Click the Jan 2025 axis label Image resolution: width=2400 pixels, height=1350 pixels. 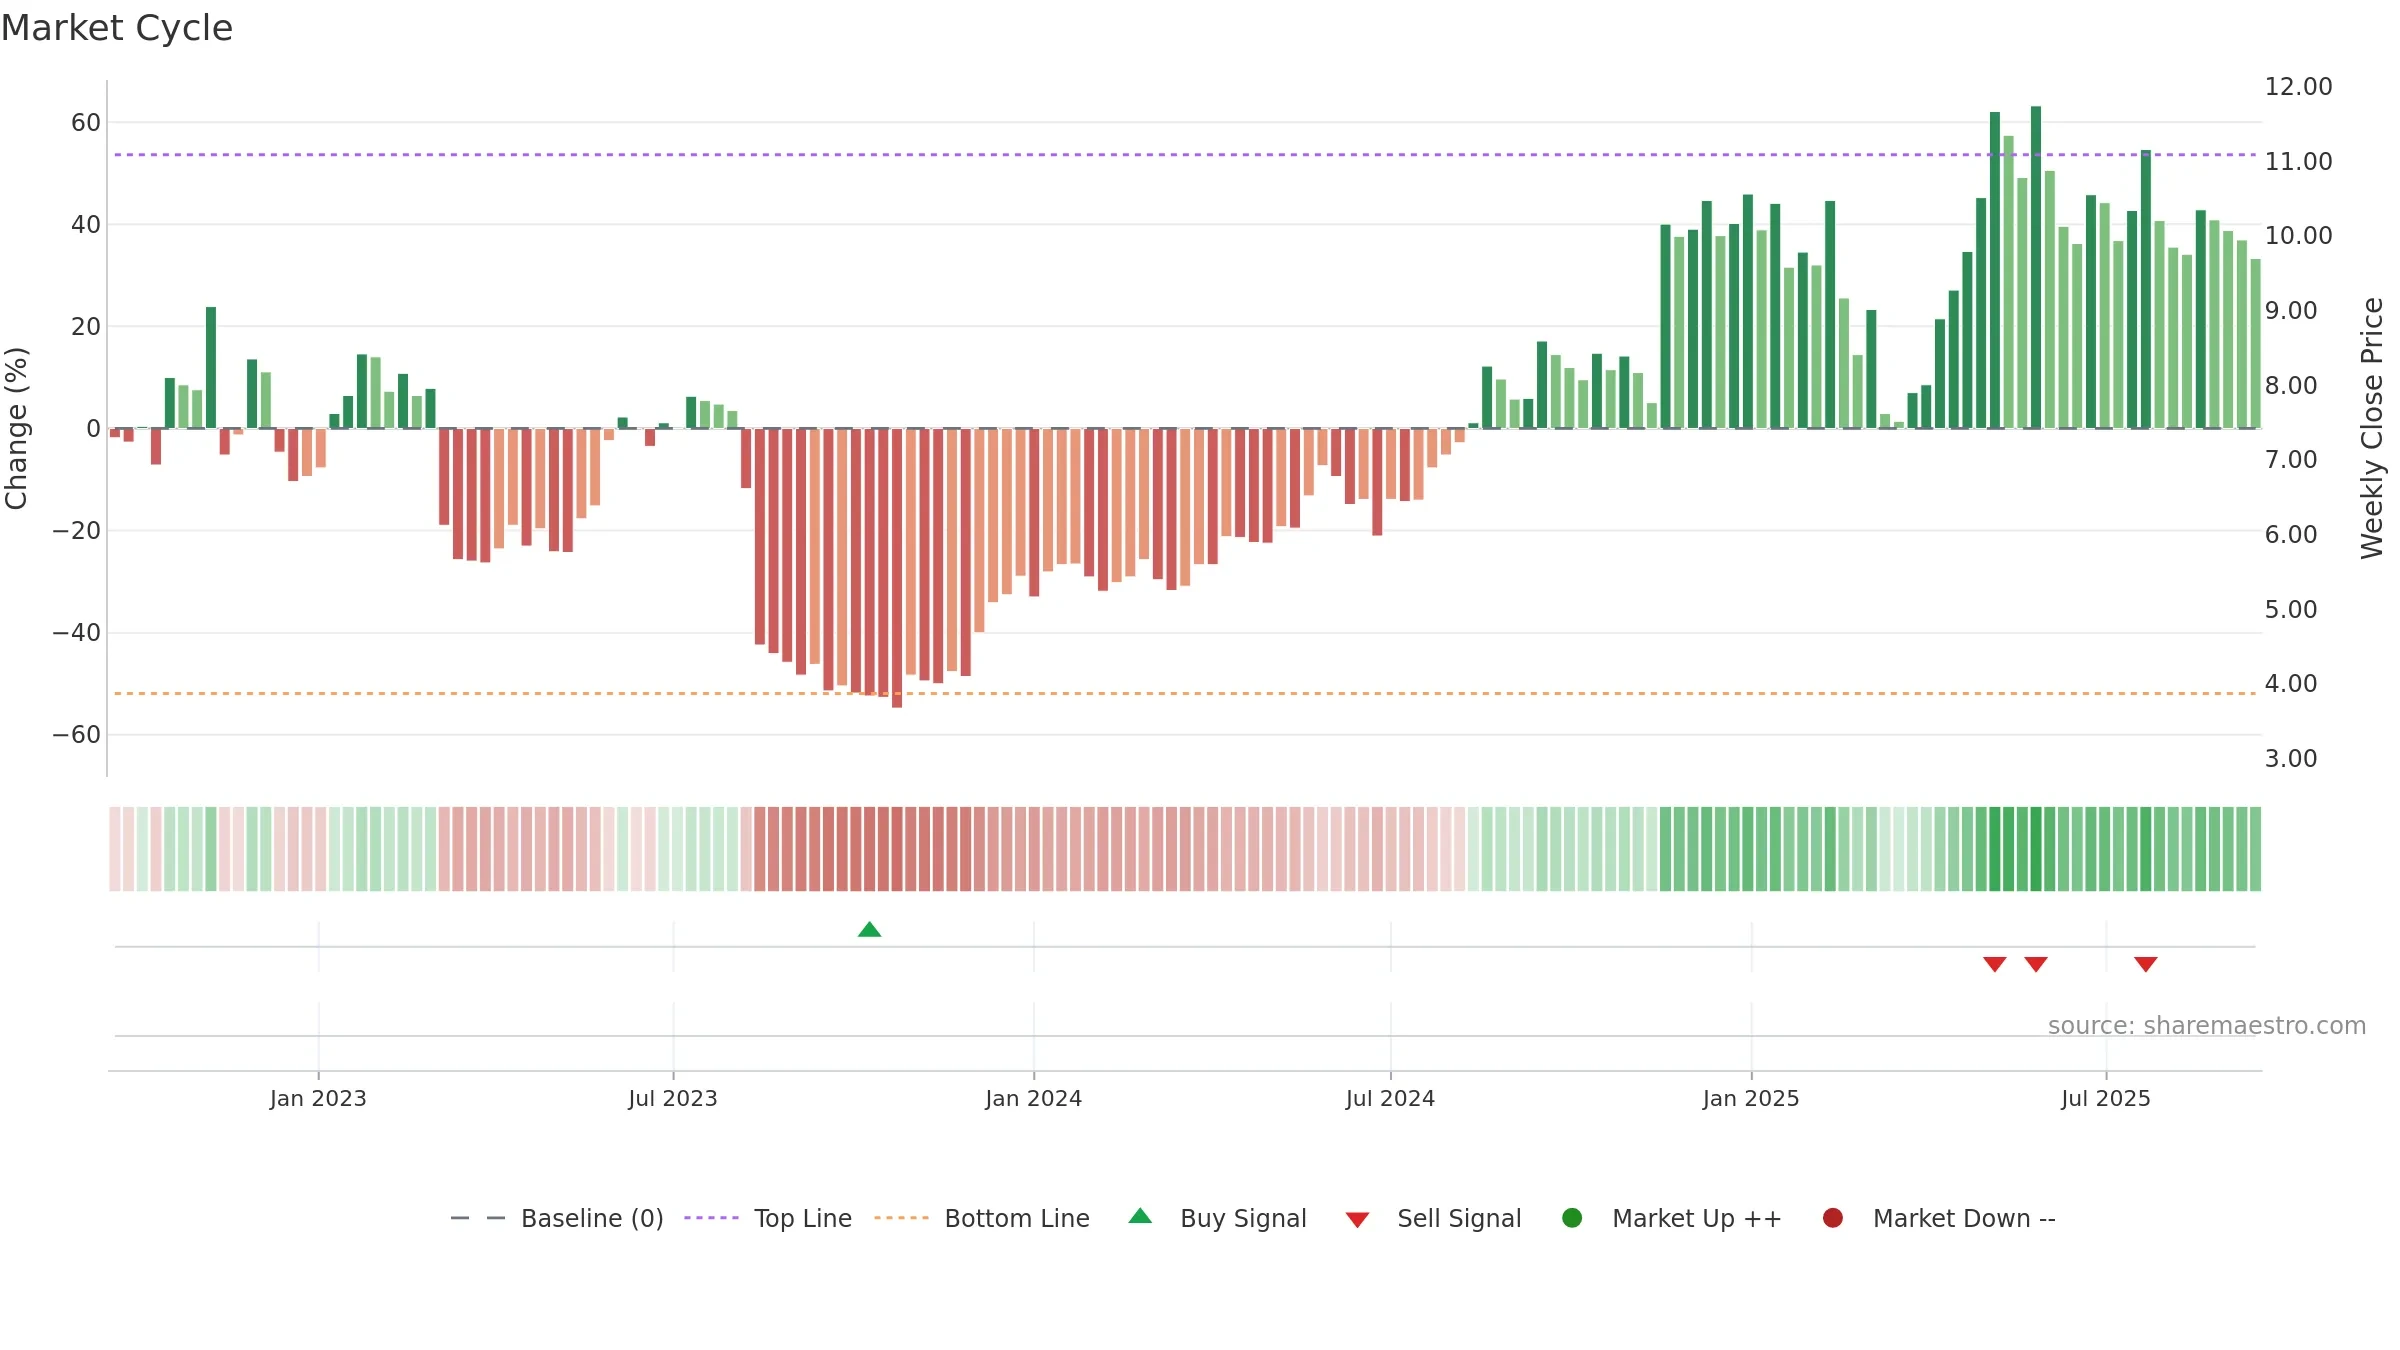1751,1098
